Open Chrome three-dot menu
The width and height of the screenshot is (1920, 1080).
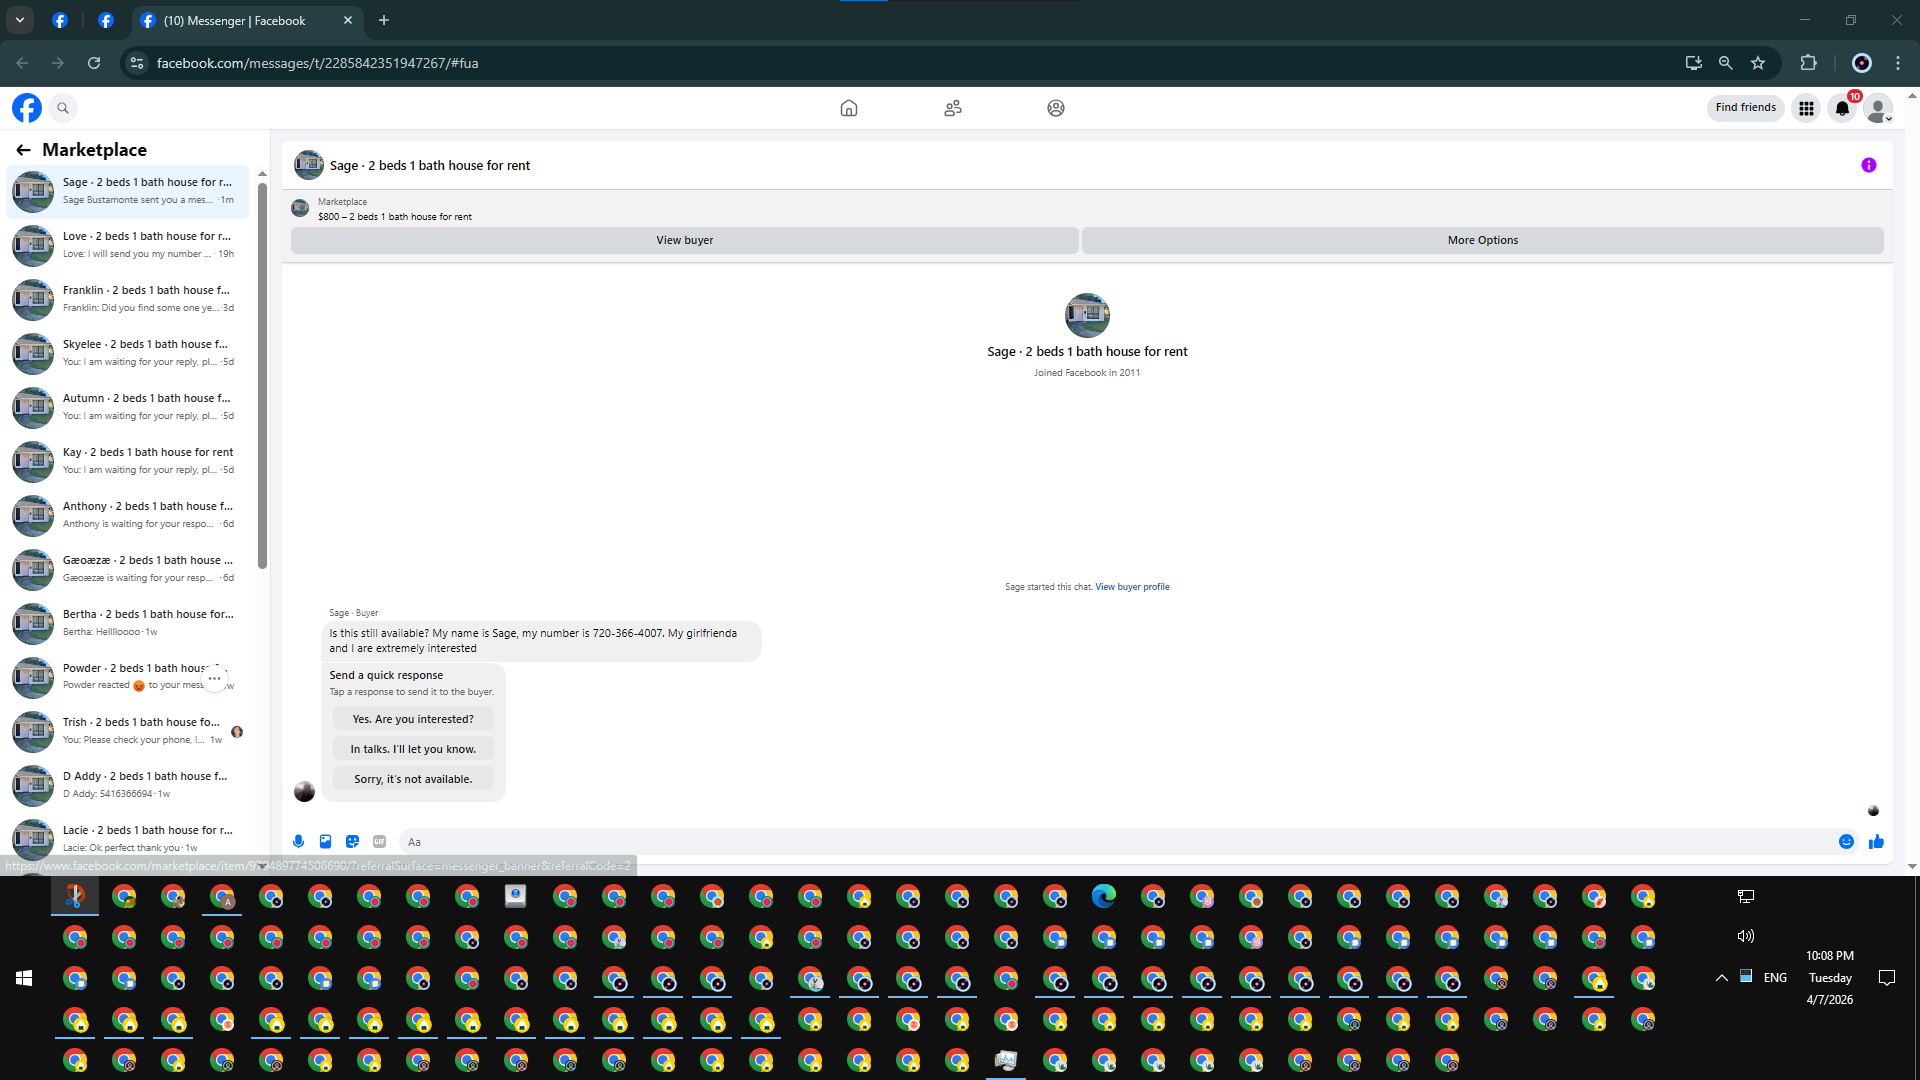coord(1898,63)
